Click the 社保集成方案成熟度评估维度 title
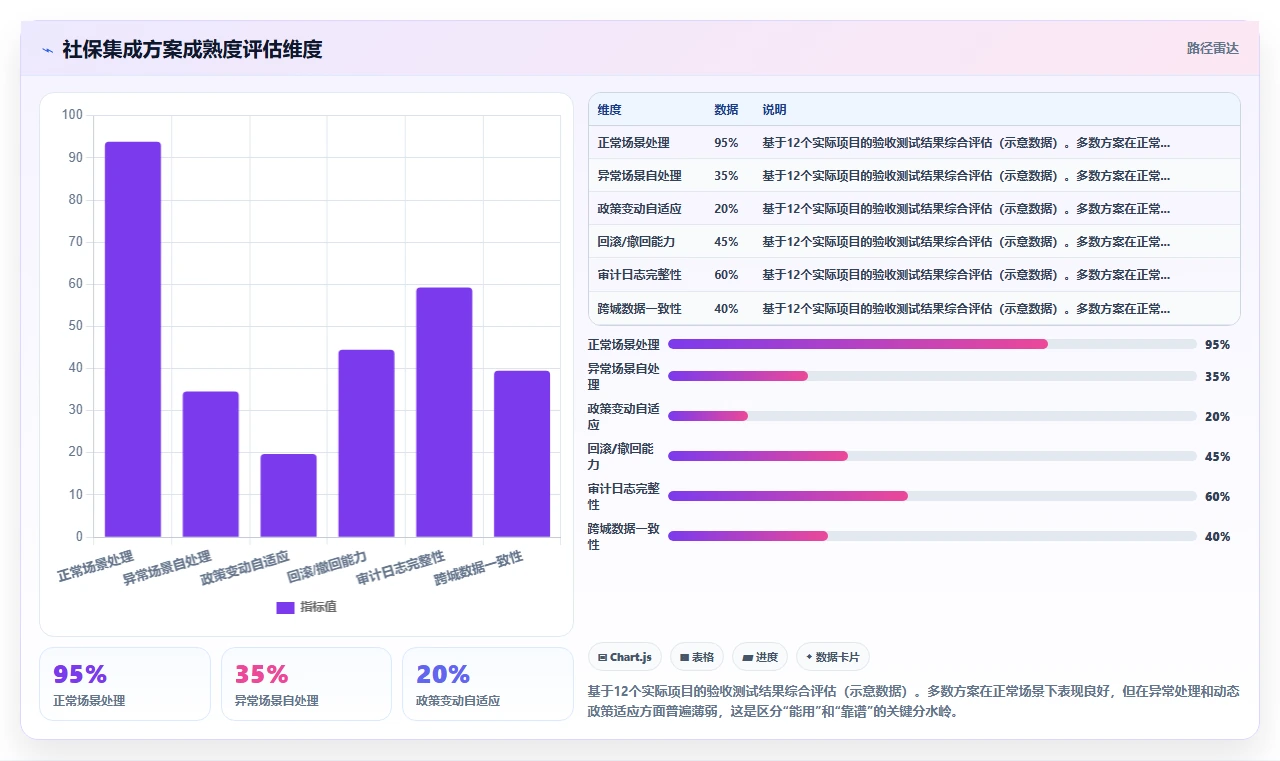This screenshot has width=1280, height=761. (x=192, y=49)
